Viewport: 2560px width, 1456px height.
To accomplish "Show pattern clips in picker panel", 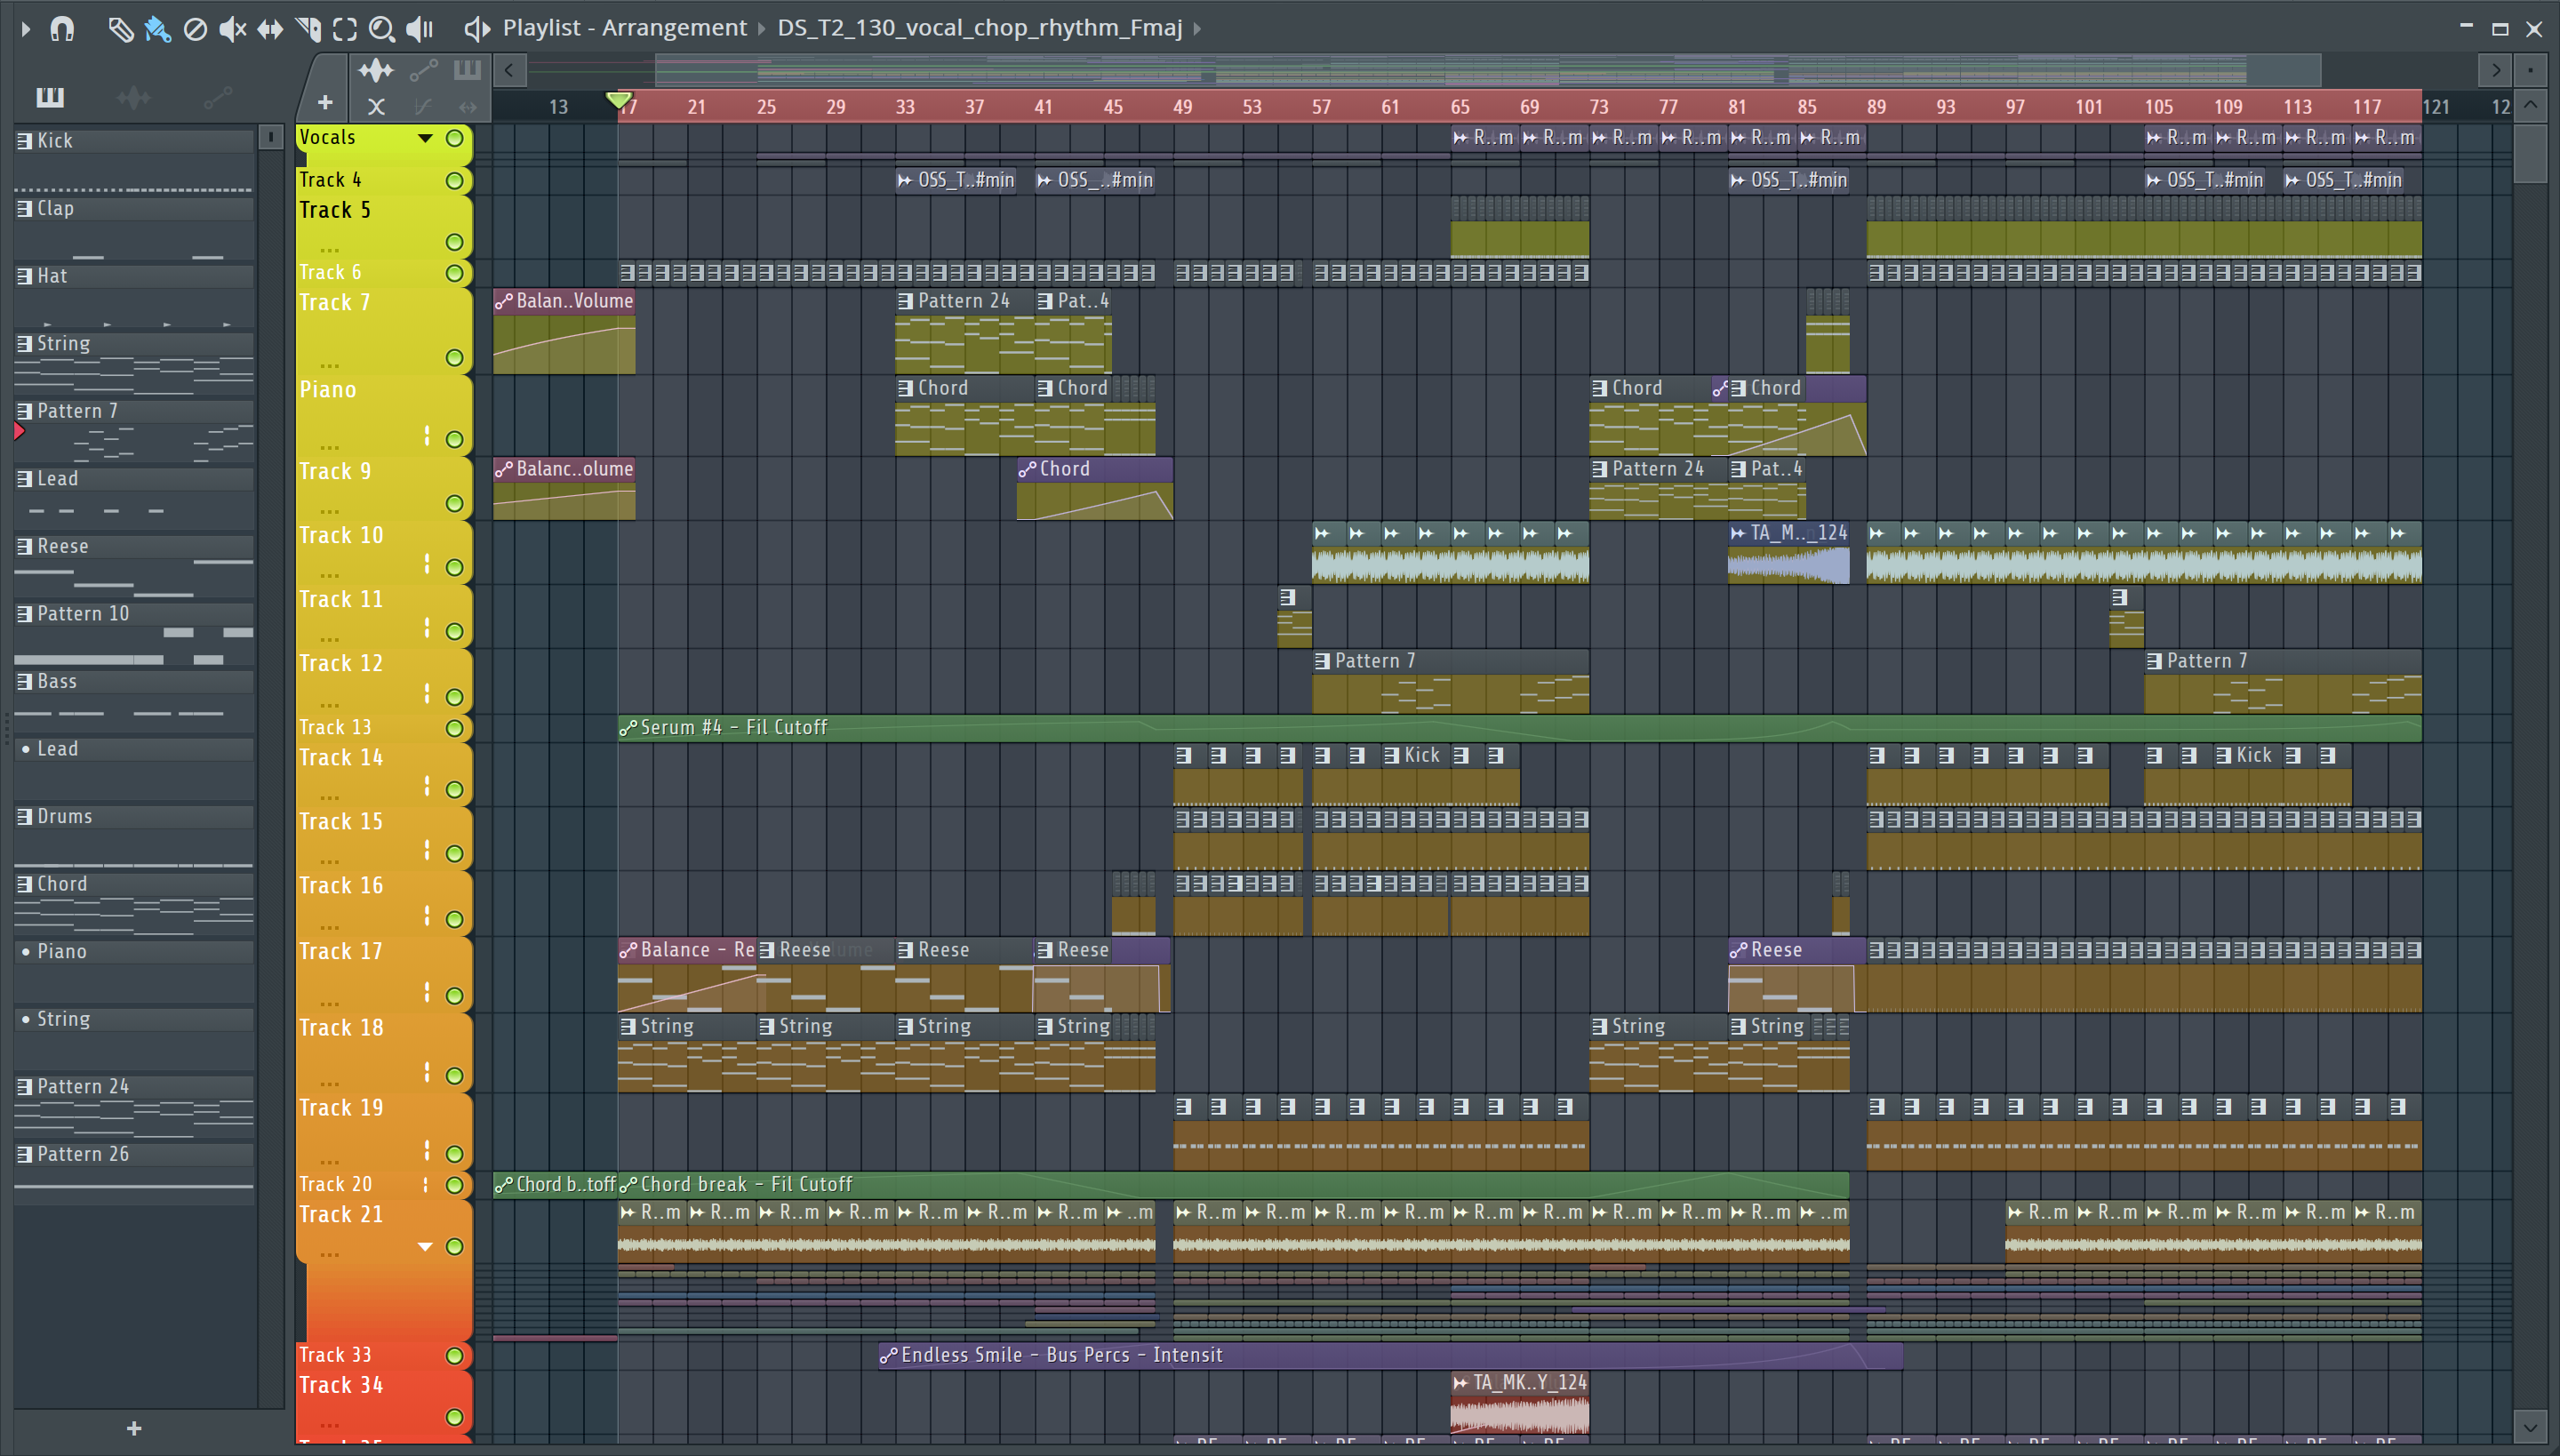I will point(50,97).
